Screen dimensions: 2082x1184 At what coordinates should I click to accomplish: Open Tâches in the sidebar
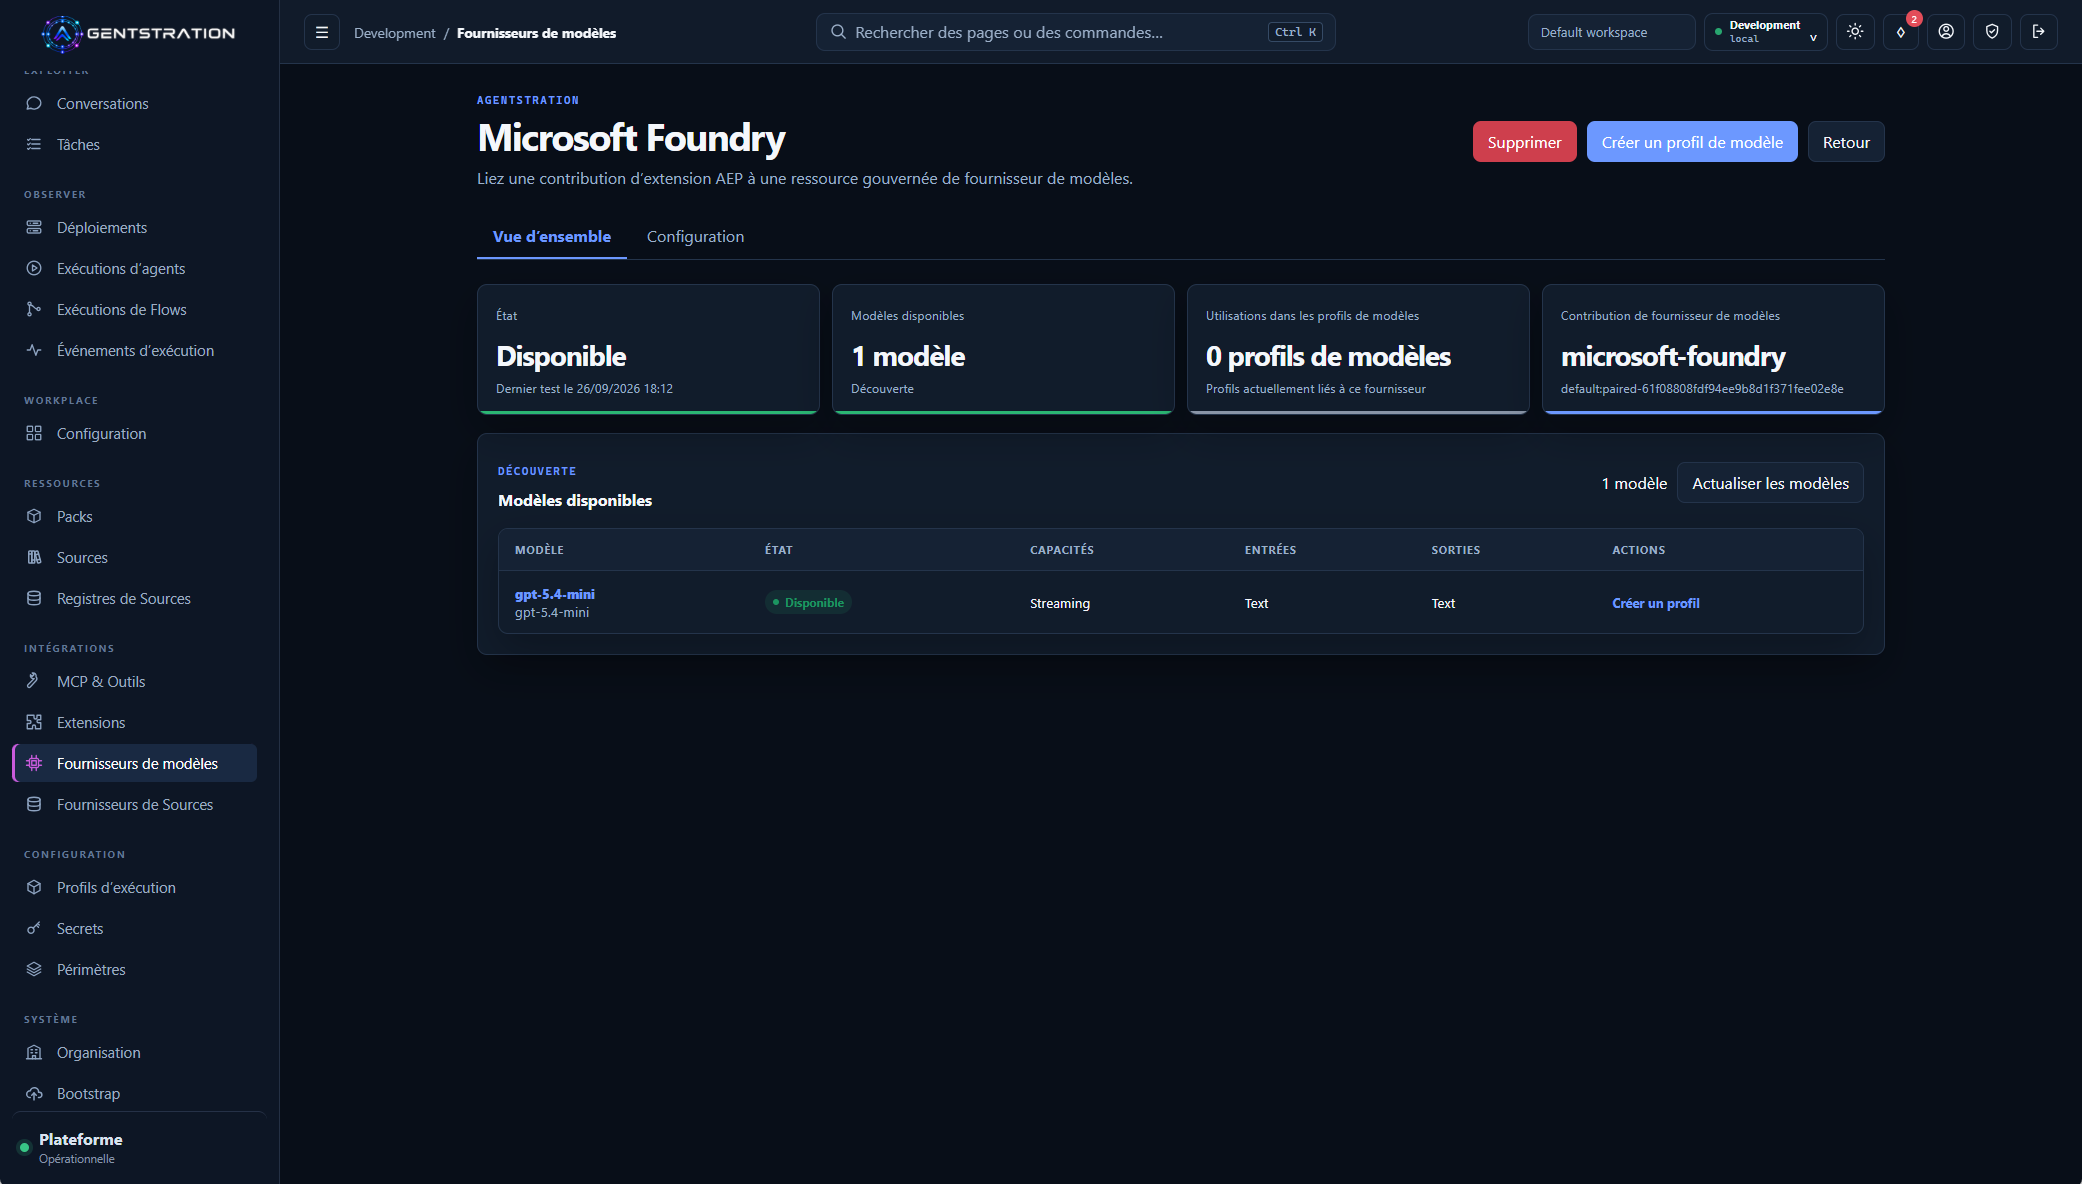tap(135, 145)
